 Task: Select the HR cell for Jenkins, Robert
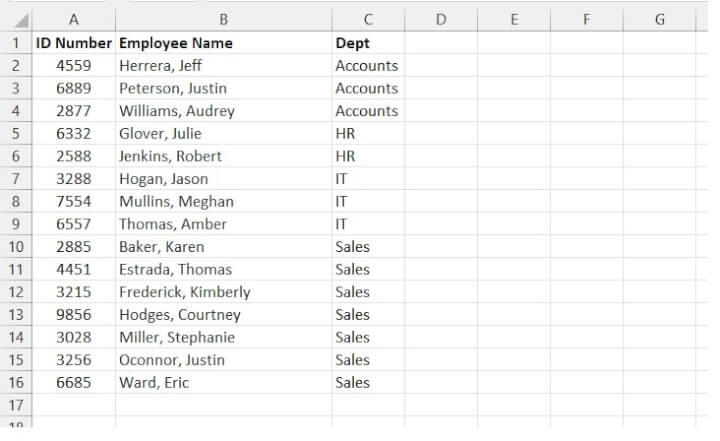coord(368,156)
